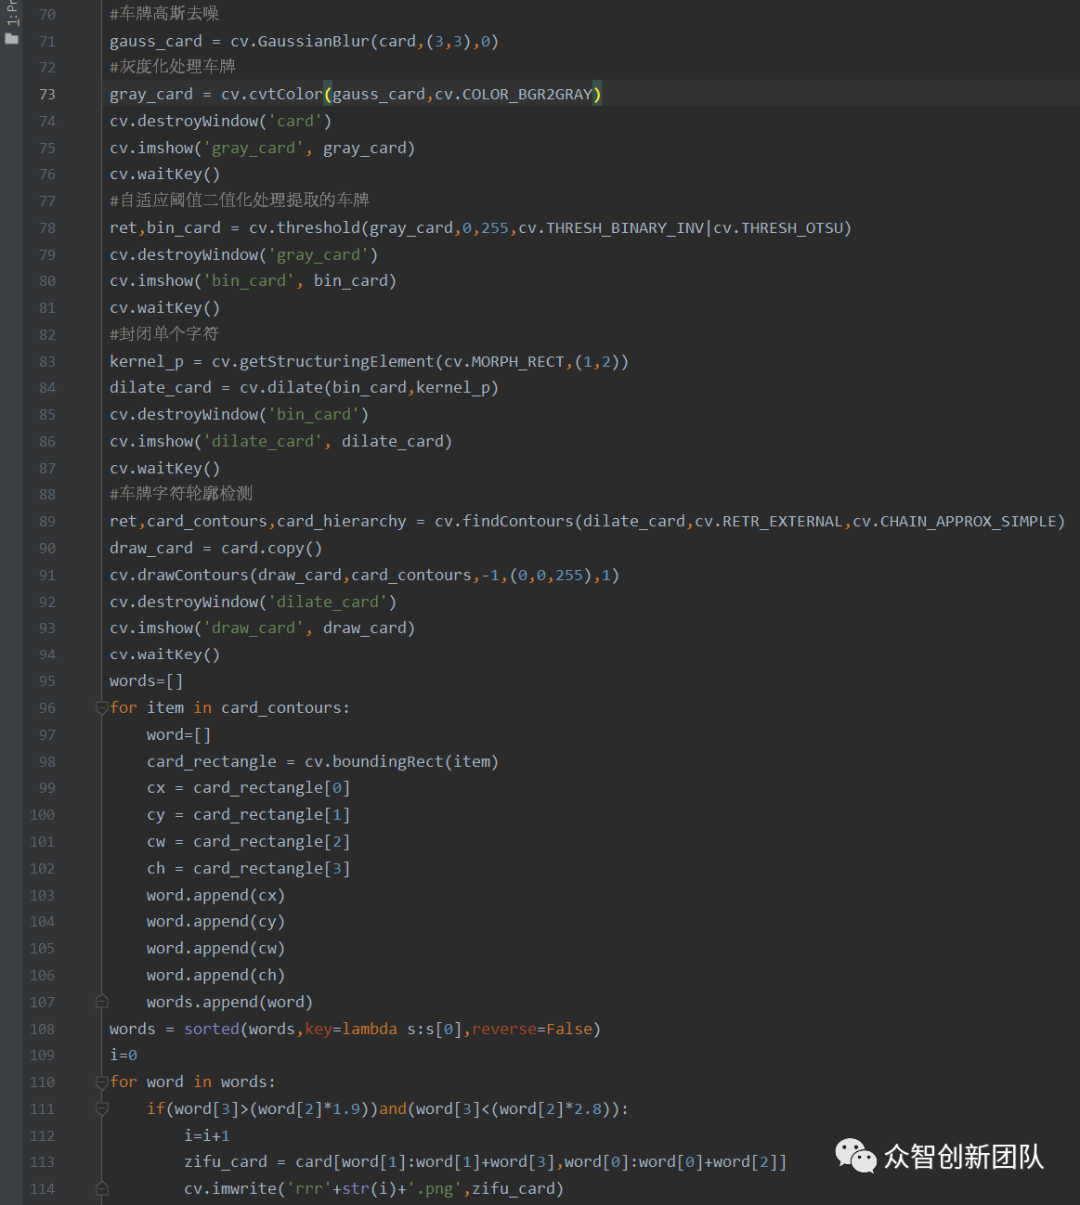Click gutter line number 73
This screenshot has height=1205, width=1080.
click(x=47, y=94)
